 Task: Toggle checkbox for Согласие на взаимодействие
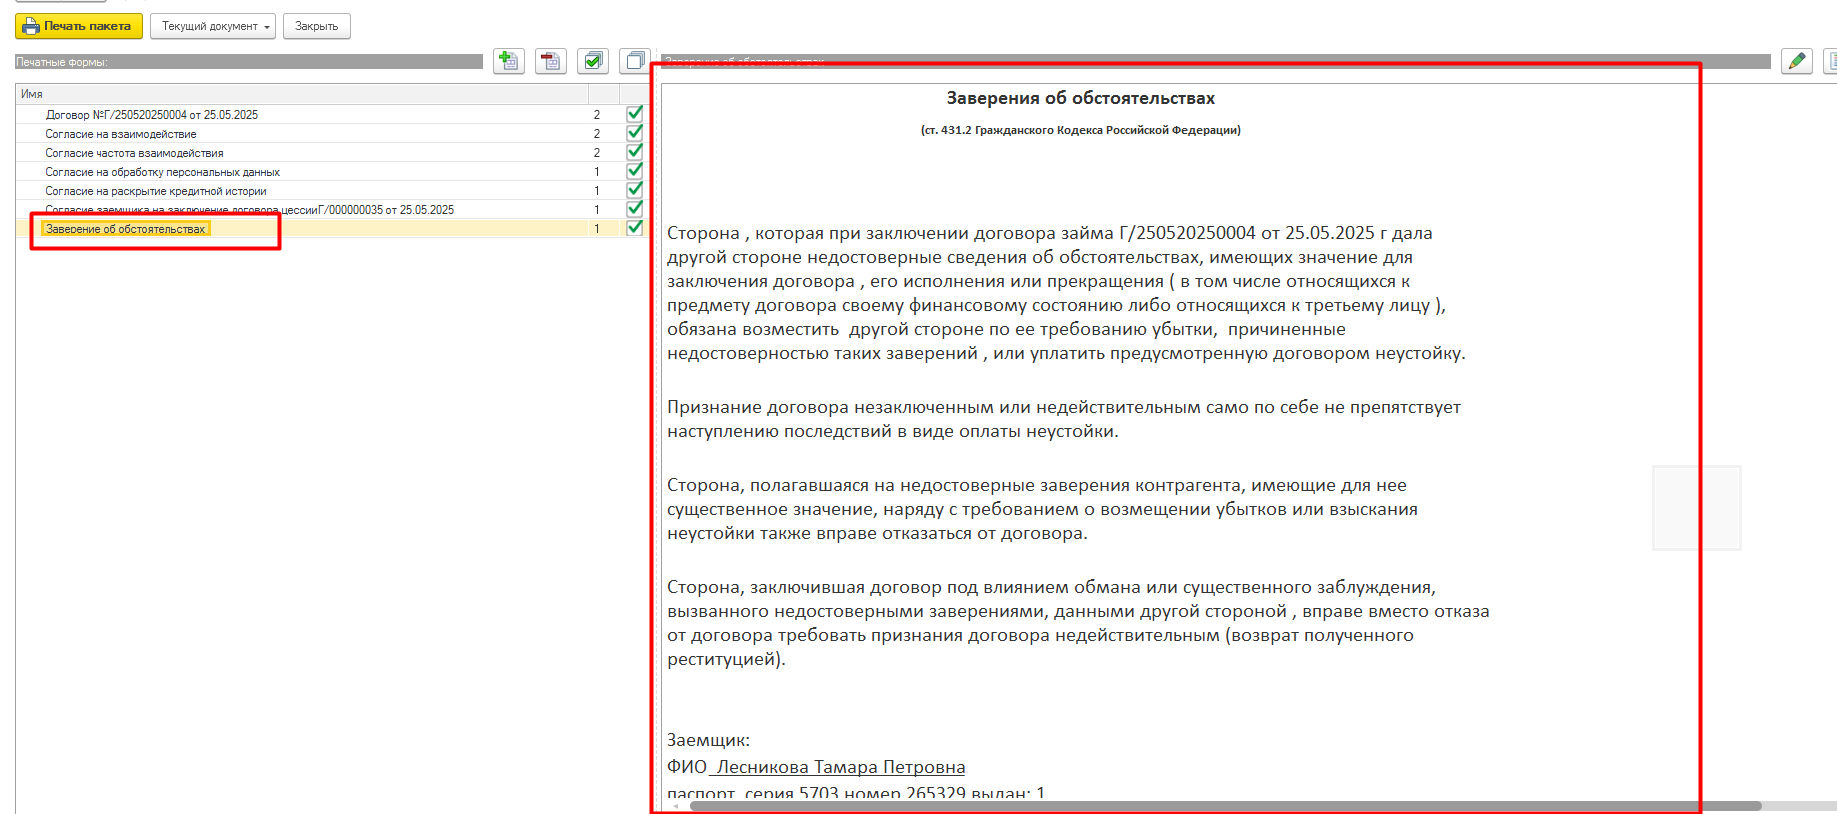[x=634, y=133]
